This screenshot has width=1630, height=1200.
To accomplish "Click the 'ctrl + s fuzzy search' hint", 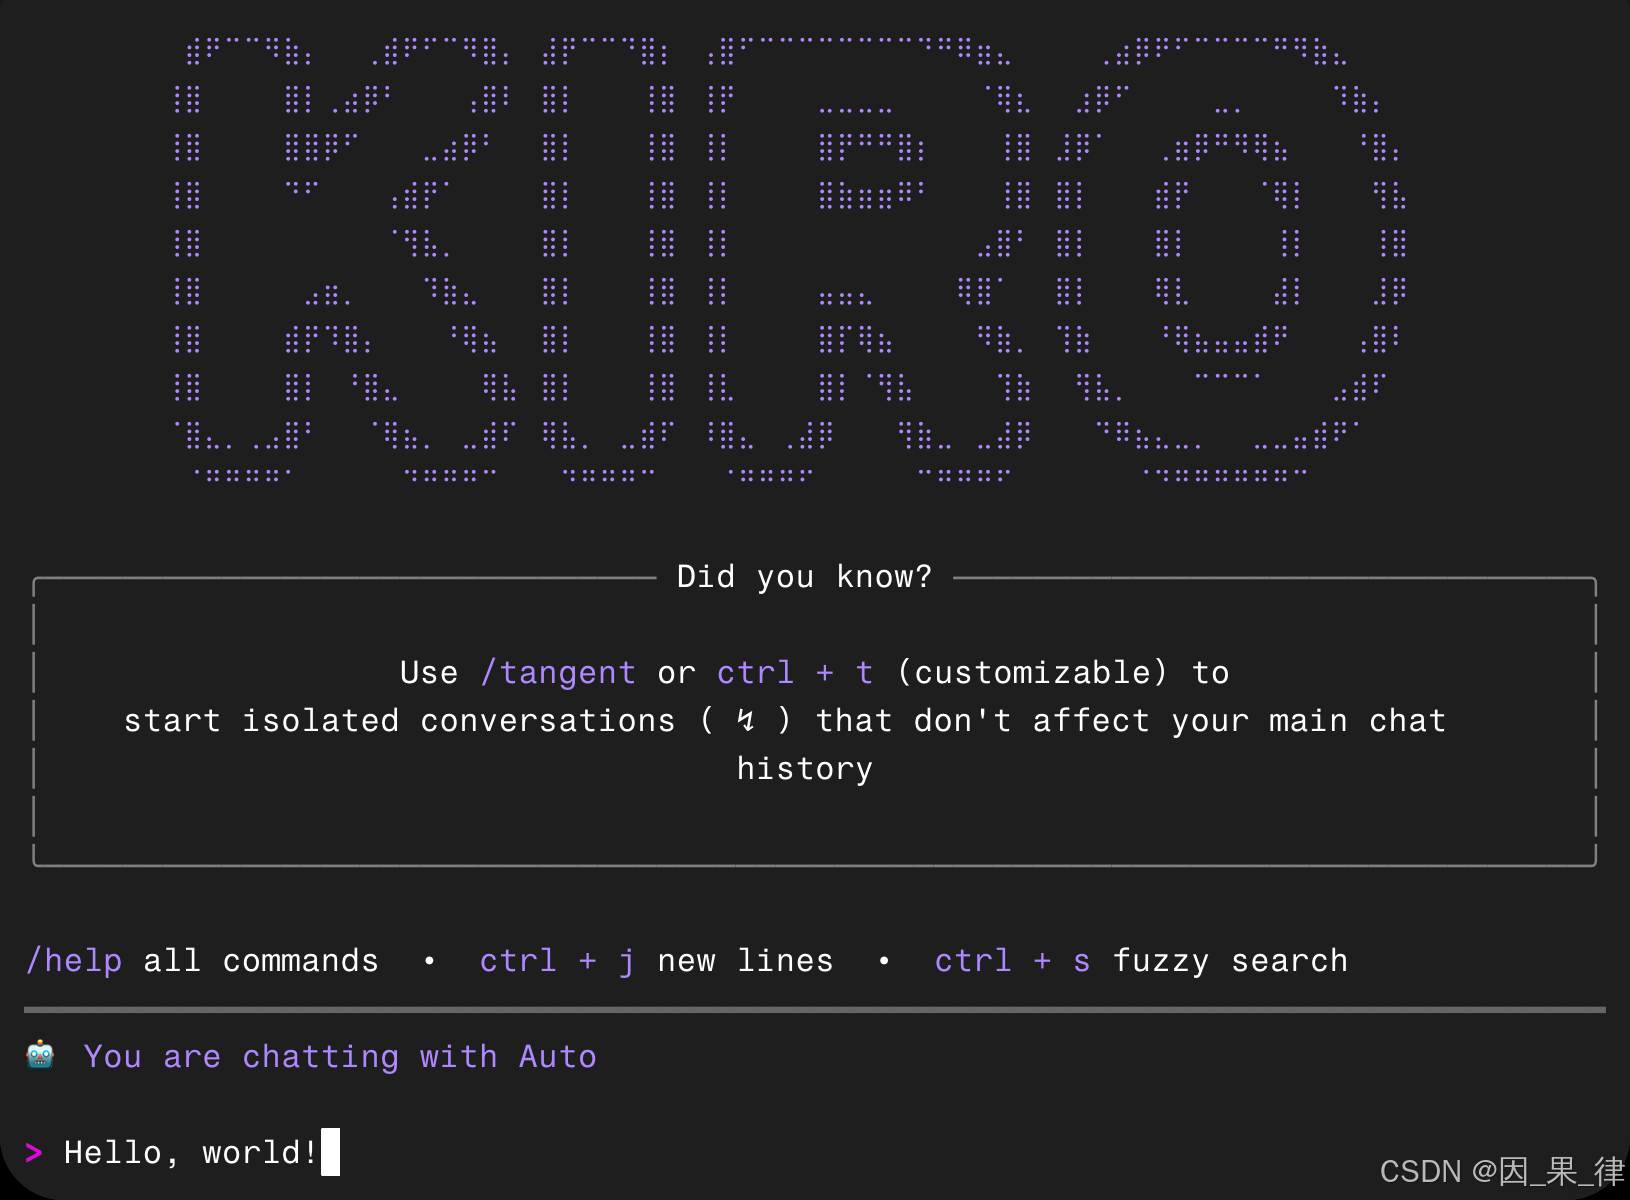I will 1140,960.
